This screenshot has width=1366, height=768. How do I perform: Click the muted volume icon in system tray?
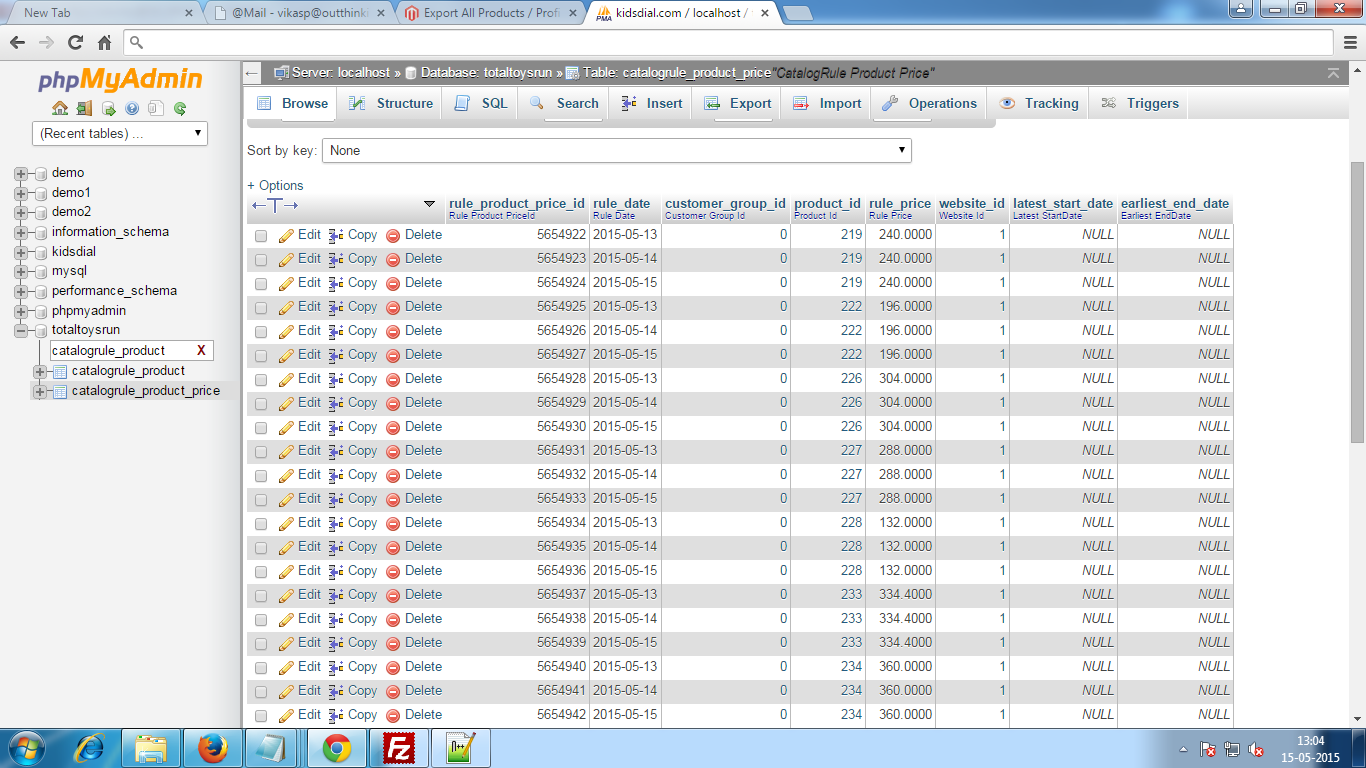1256,749
